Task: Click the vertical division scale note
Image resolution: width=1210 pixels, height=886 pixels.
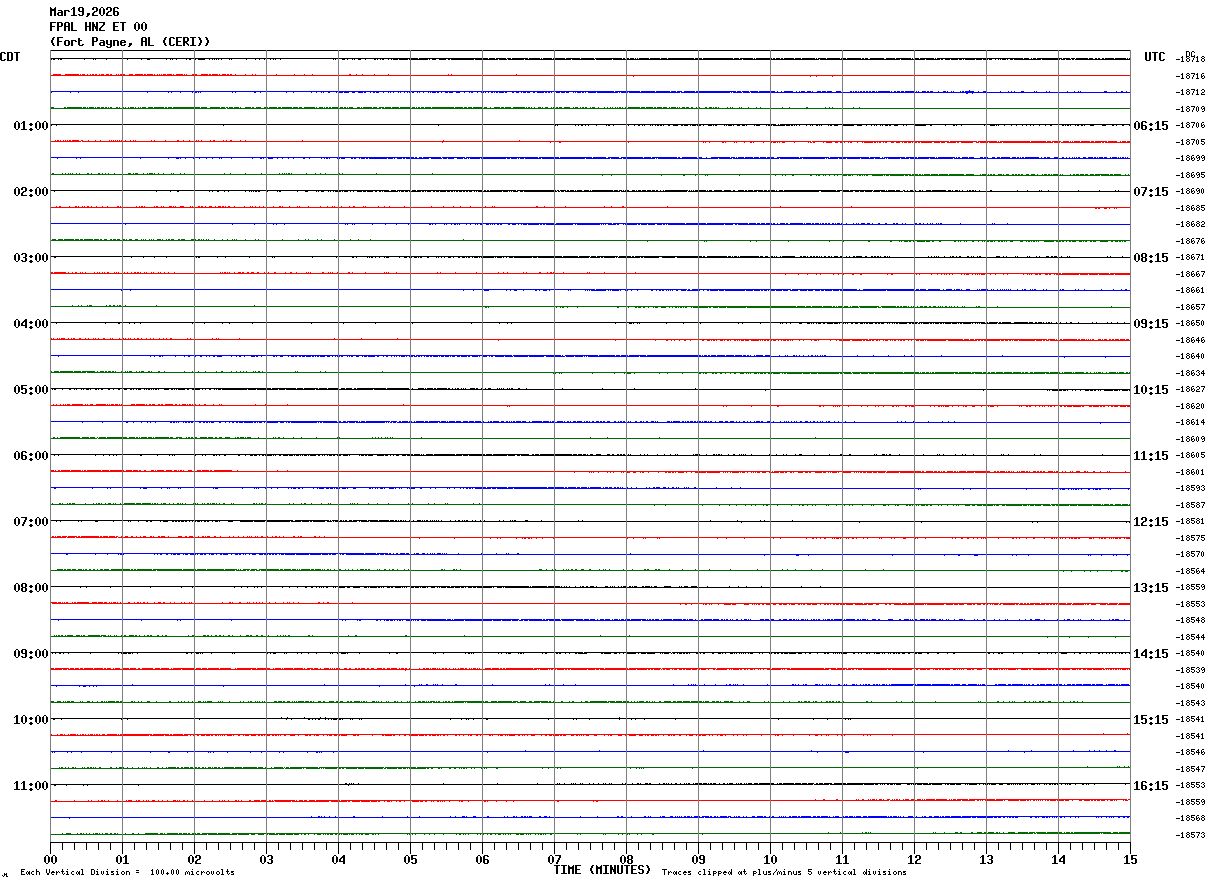Action: tap(127, 873)
